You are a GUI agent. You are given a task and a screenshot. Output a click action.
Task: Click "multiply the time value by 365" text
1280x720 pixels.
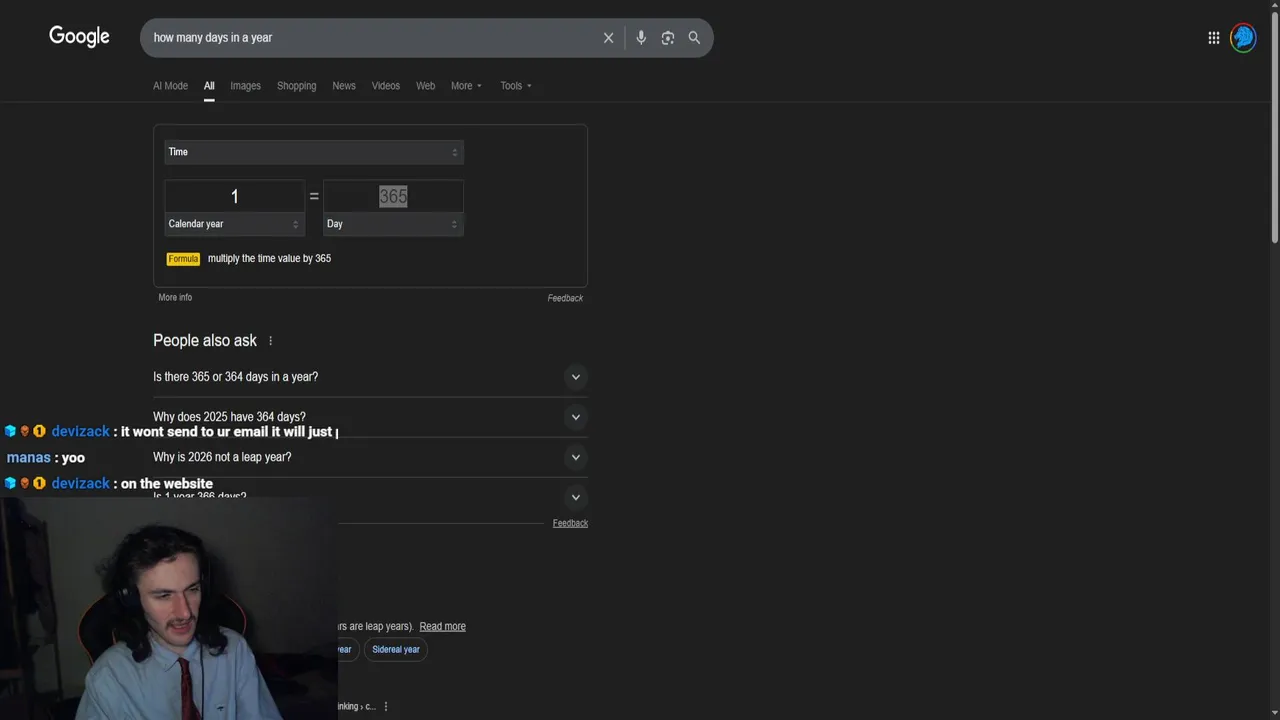pos(269,259)
